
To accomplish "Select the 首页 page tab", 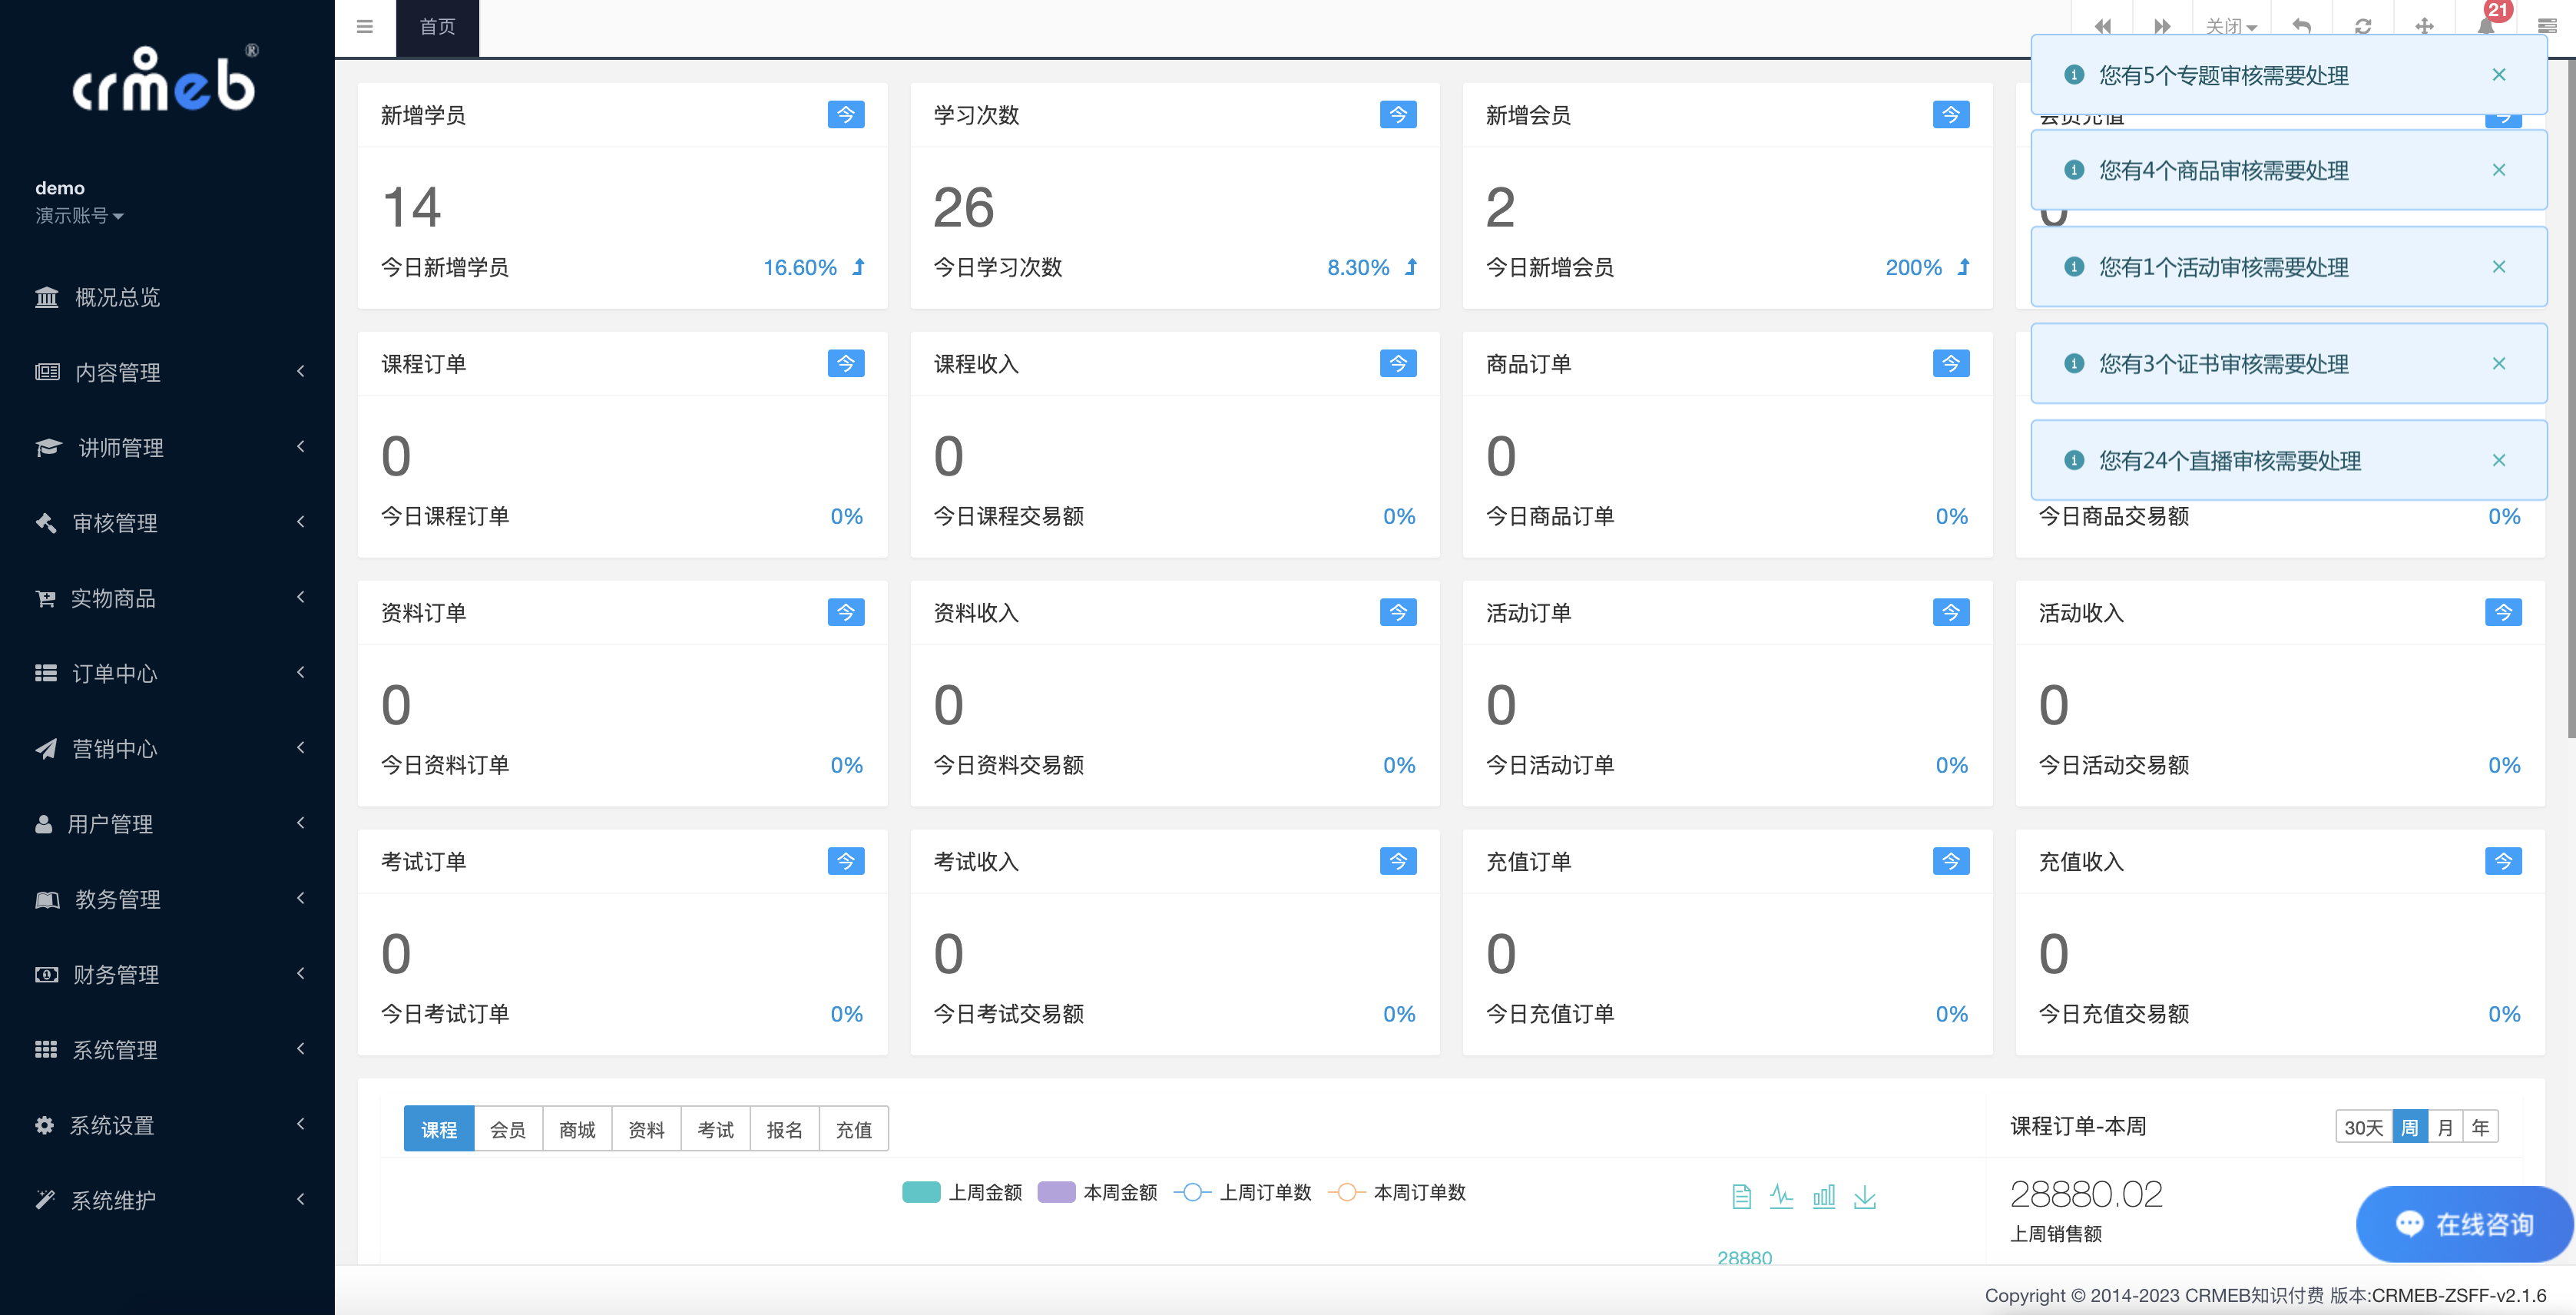I will [437, 28].
